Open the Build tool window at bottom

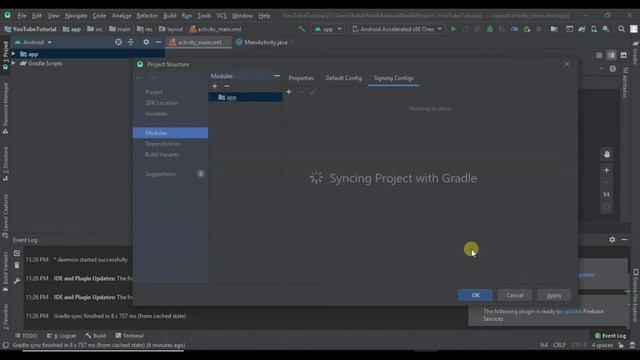point(96,336)
